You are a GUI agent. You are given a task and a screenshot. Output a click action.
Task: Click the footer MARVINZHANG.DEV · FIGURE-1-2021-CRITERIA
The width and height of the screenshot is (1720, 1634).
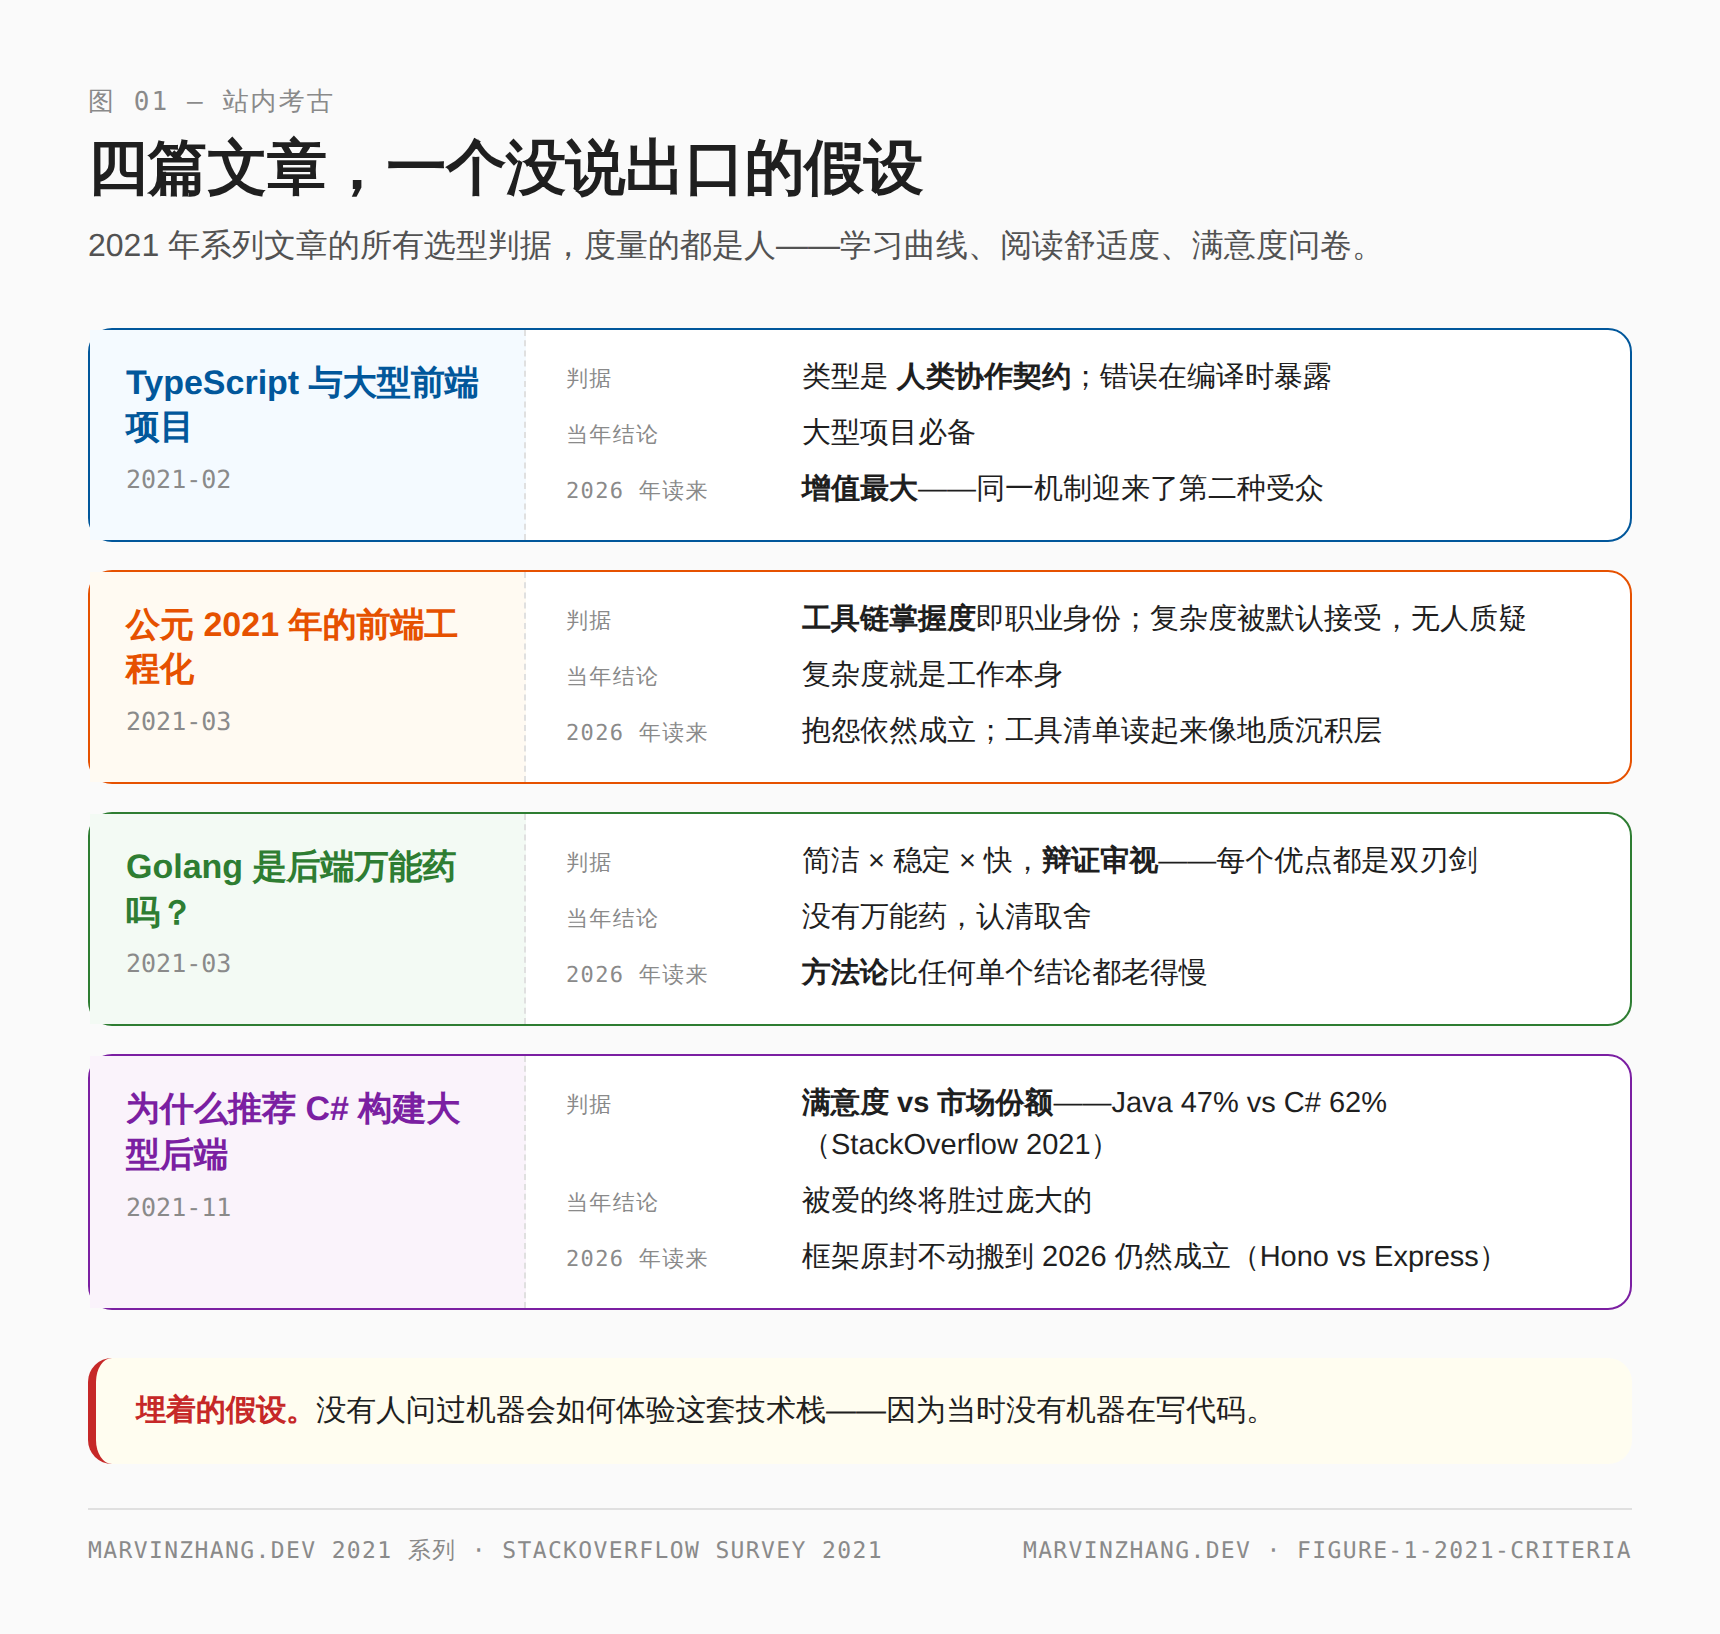1327,1550
